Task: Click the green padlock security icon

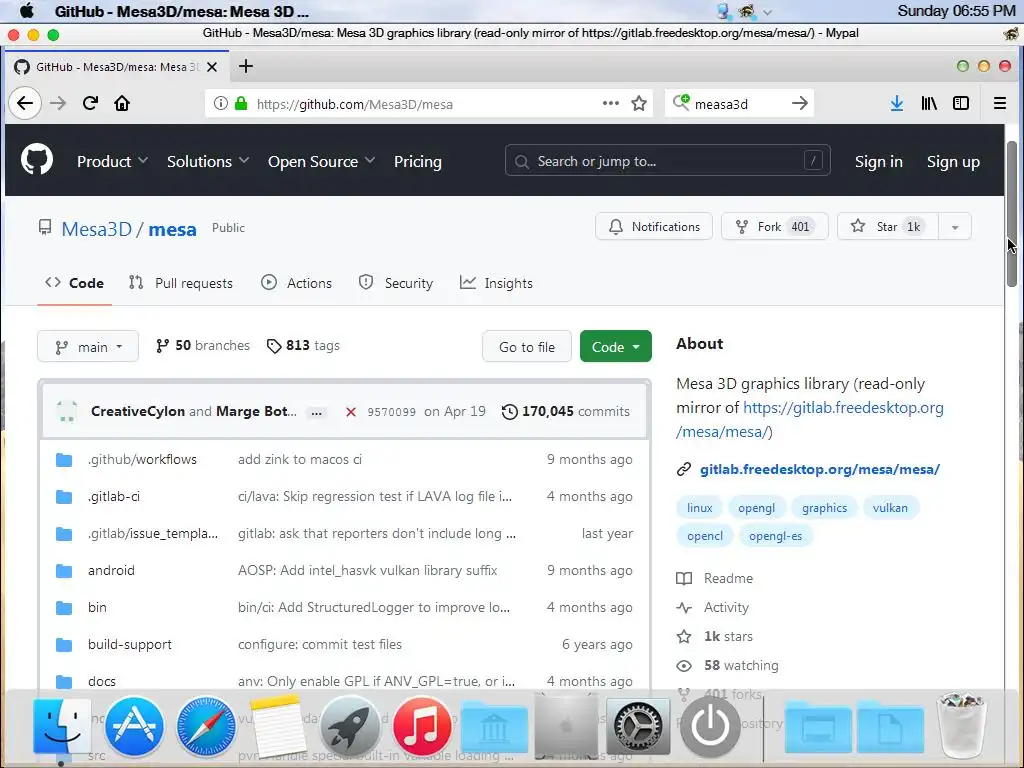Action: (241, 103)
